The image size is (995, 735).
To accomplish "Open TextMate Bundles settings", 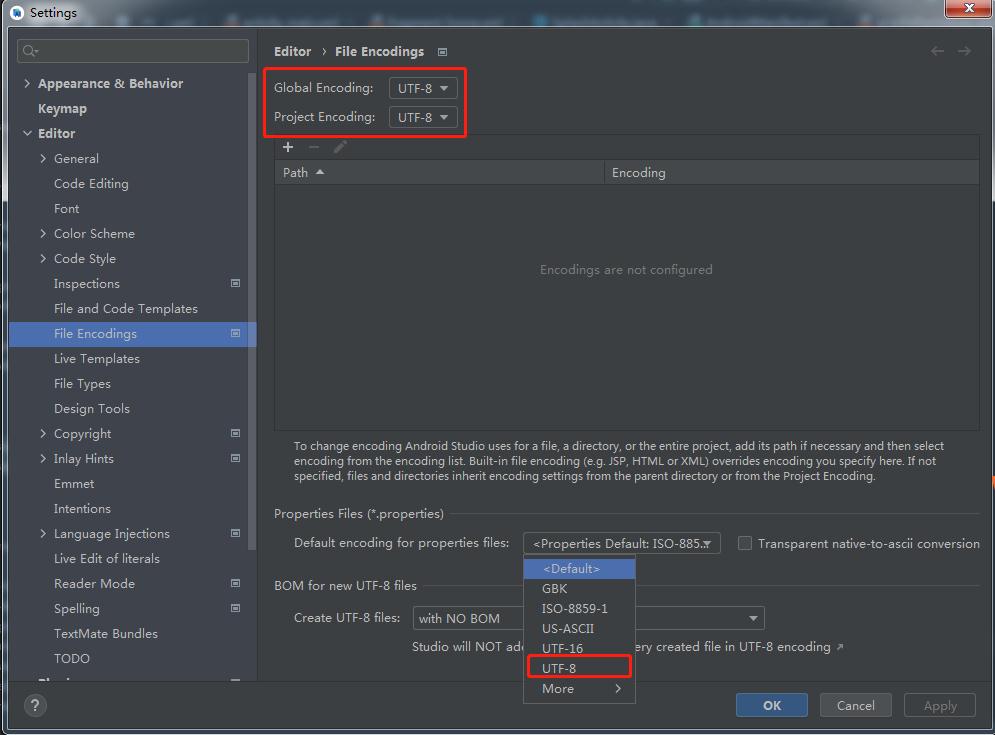I will click(x=106, y=633).
